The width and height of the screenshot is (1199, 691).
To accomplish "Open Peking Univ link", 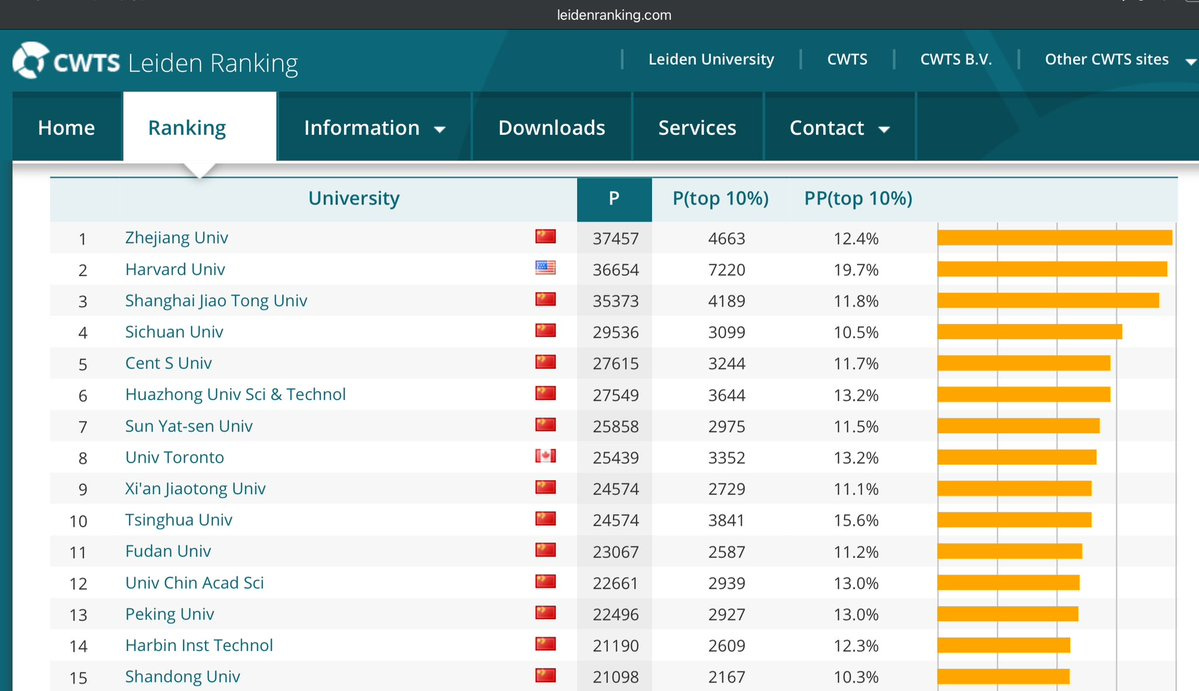I will point(170,614).
